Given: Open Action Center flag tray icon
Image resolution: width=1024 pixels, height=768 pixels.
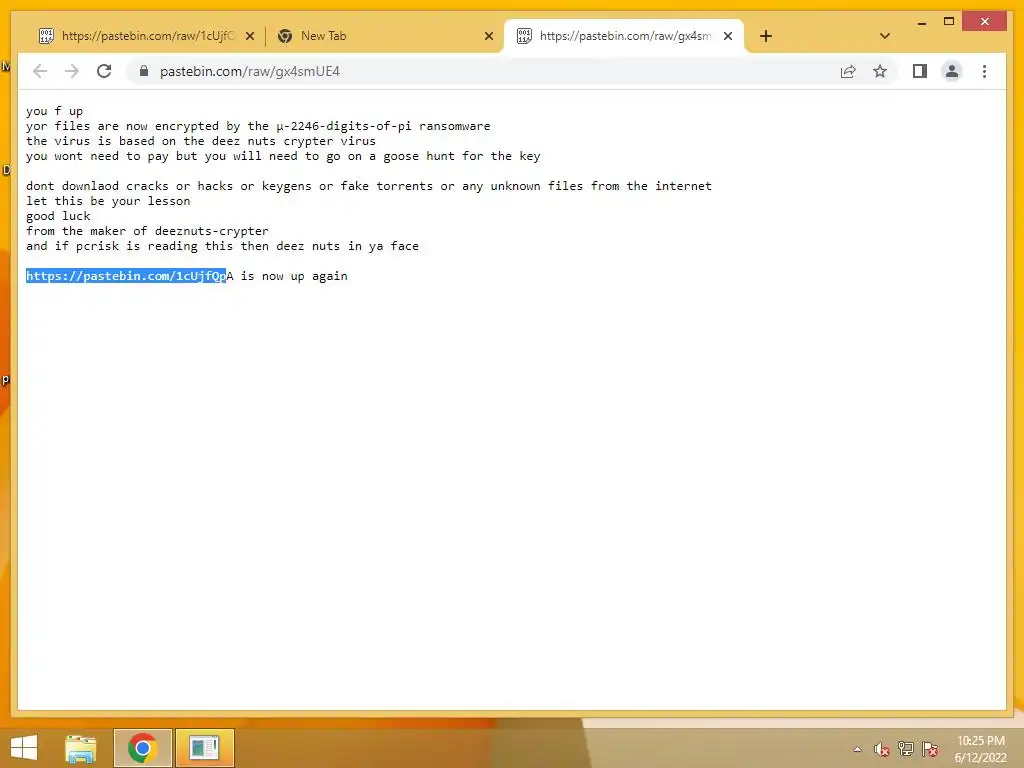Looking at the screenshot, I should [930, 749].
